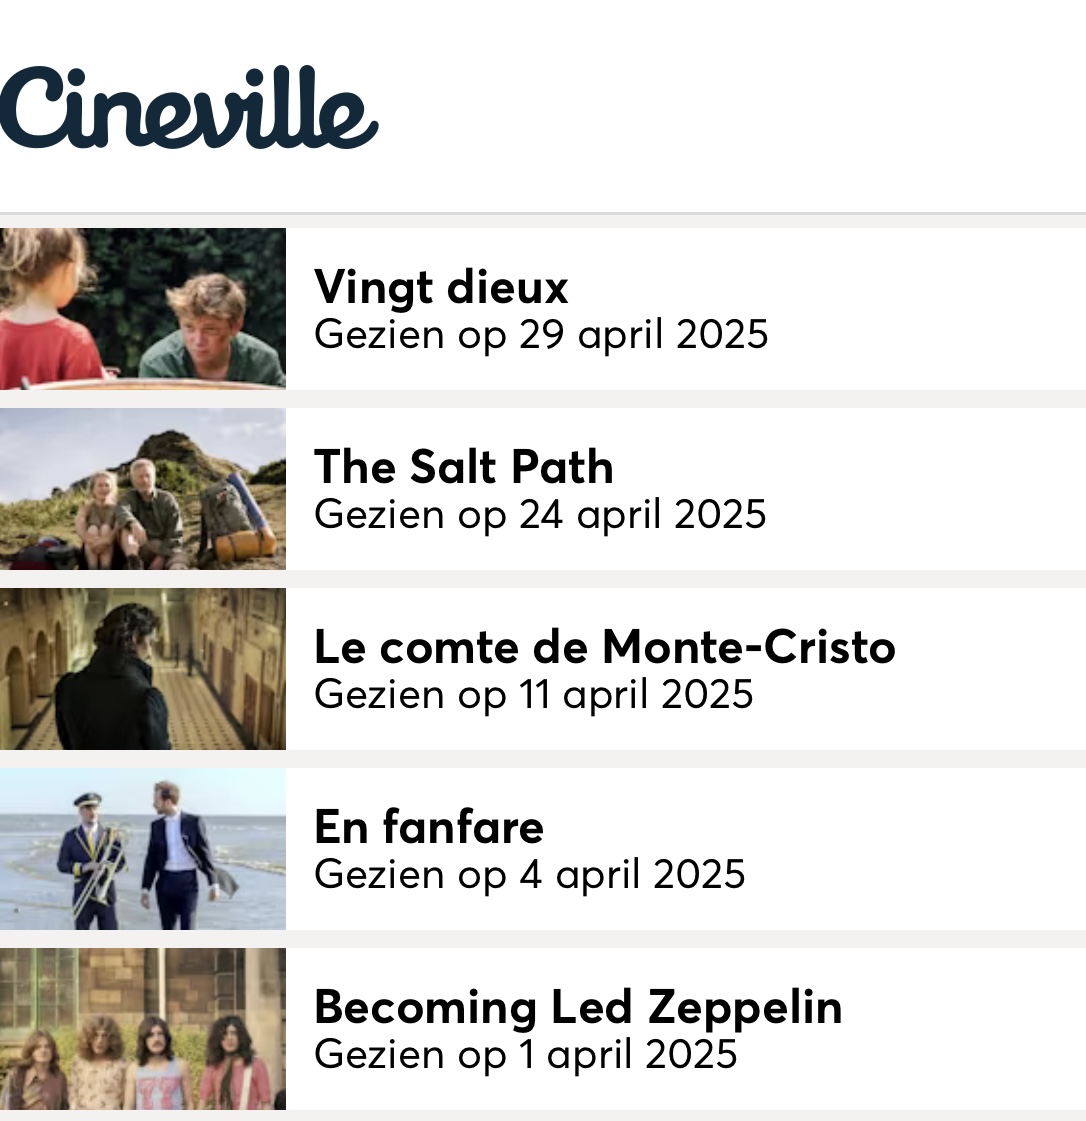Click empty card space right of Vingt dieux
Screen dimensions: 1086x1121
(x=929, y=309)
